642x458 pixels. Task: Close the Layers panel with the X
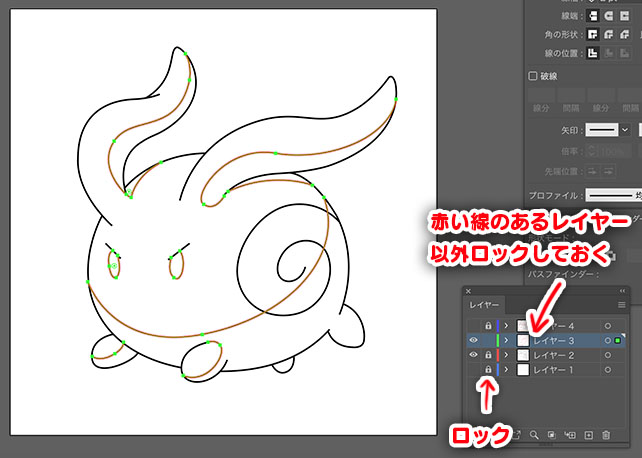tap(468, 291)
